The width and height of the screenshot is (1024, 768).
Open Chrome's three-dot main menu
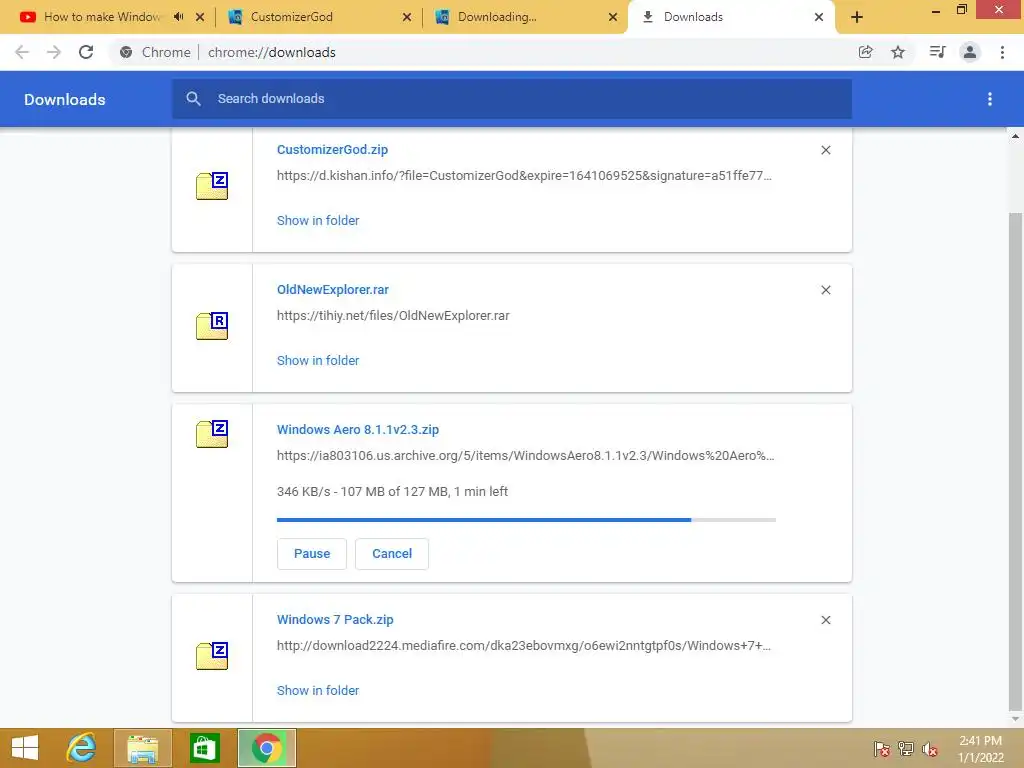(1002, 52)
